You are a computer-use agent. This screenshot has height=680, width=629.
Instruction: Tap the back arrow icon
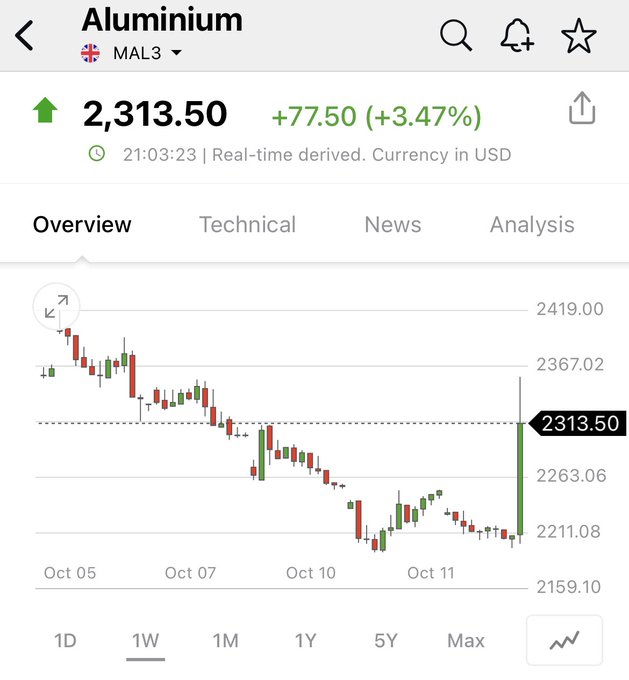25,36
